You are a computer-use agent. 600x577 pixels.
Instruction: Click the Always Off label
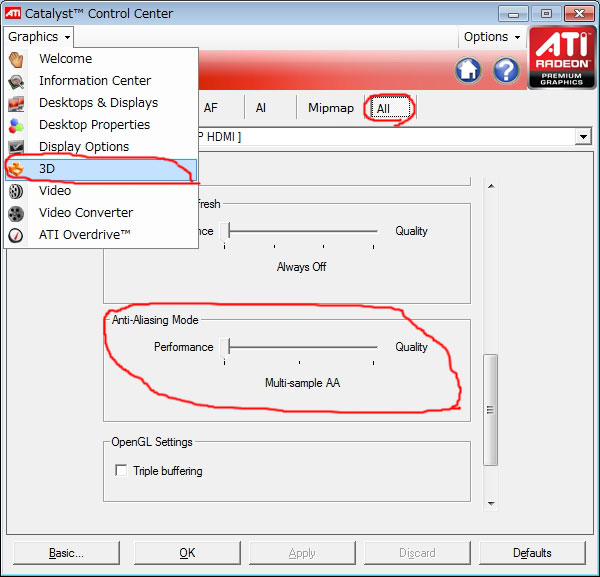[x=302, y=267]
